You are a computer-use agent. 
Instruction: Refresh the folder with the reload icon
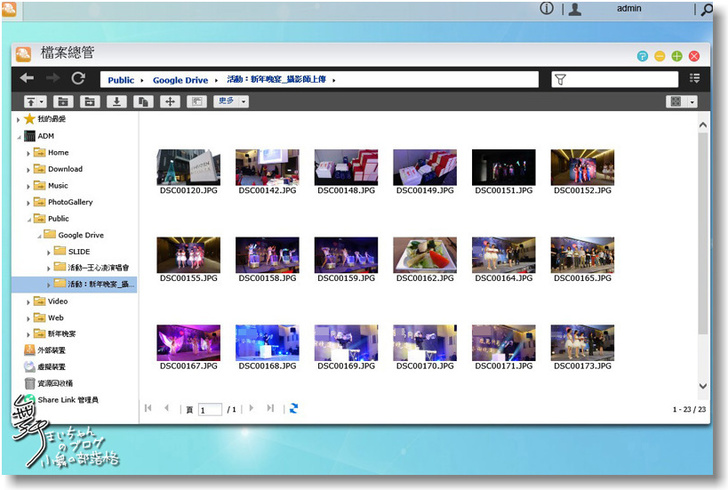click(x=78, y=78)
